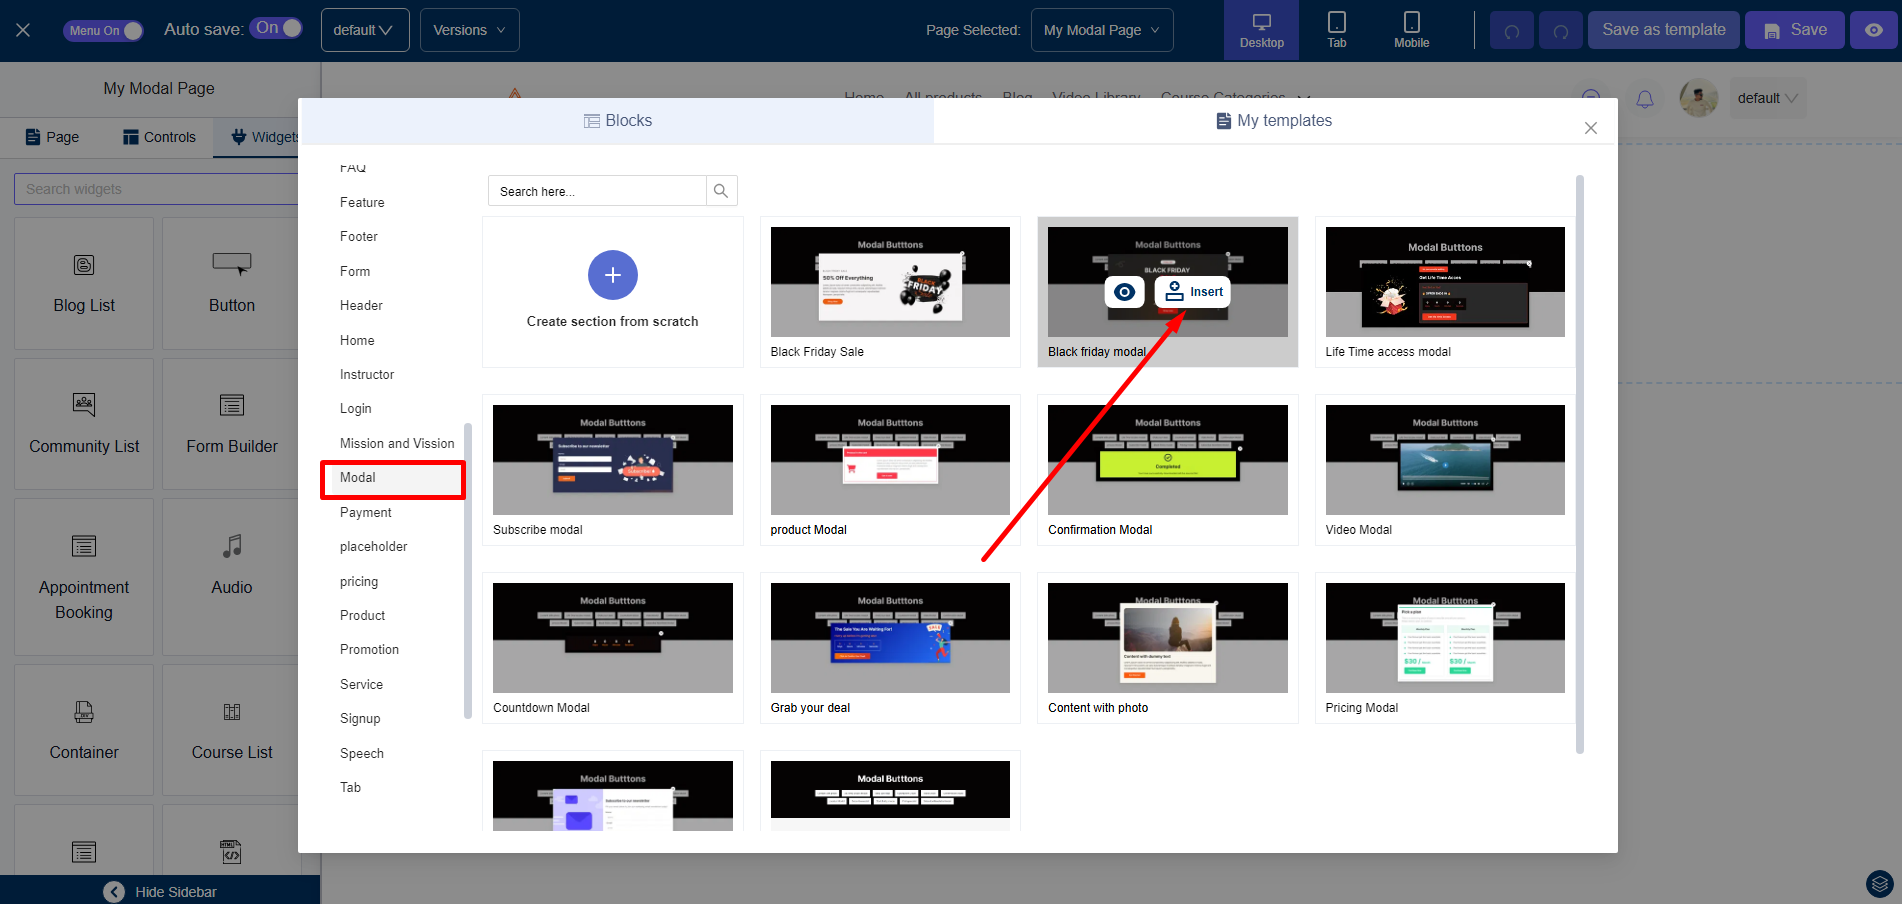Click the preview eye button in top bar
Viewport: 1902px width, 904px height.
pos(1874,30)
